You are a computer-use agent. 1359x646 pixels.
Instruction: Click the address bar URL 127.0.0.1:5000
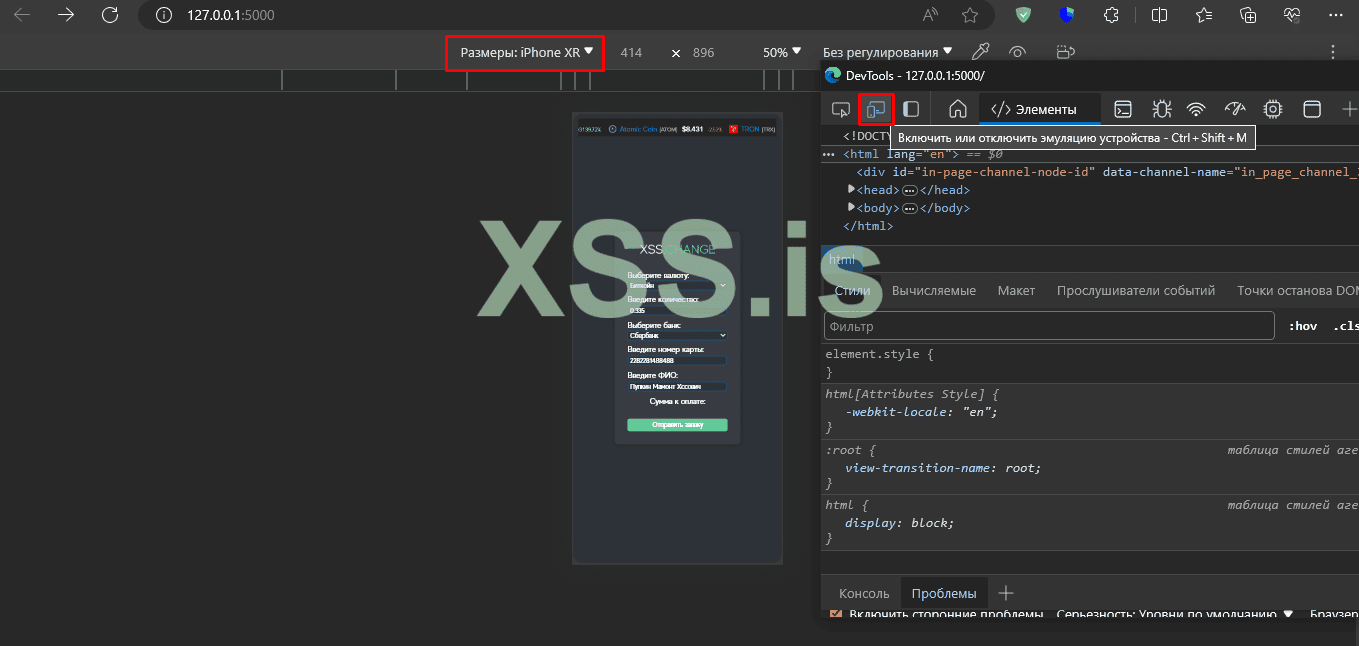click(231, 15)
